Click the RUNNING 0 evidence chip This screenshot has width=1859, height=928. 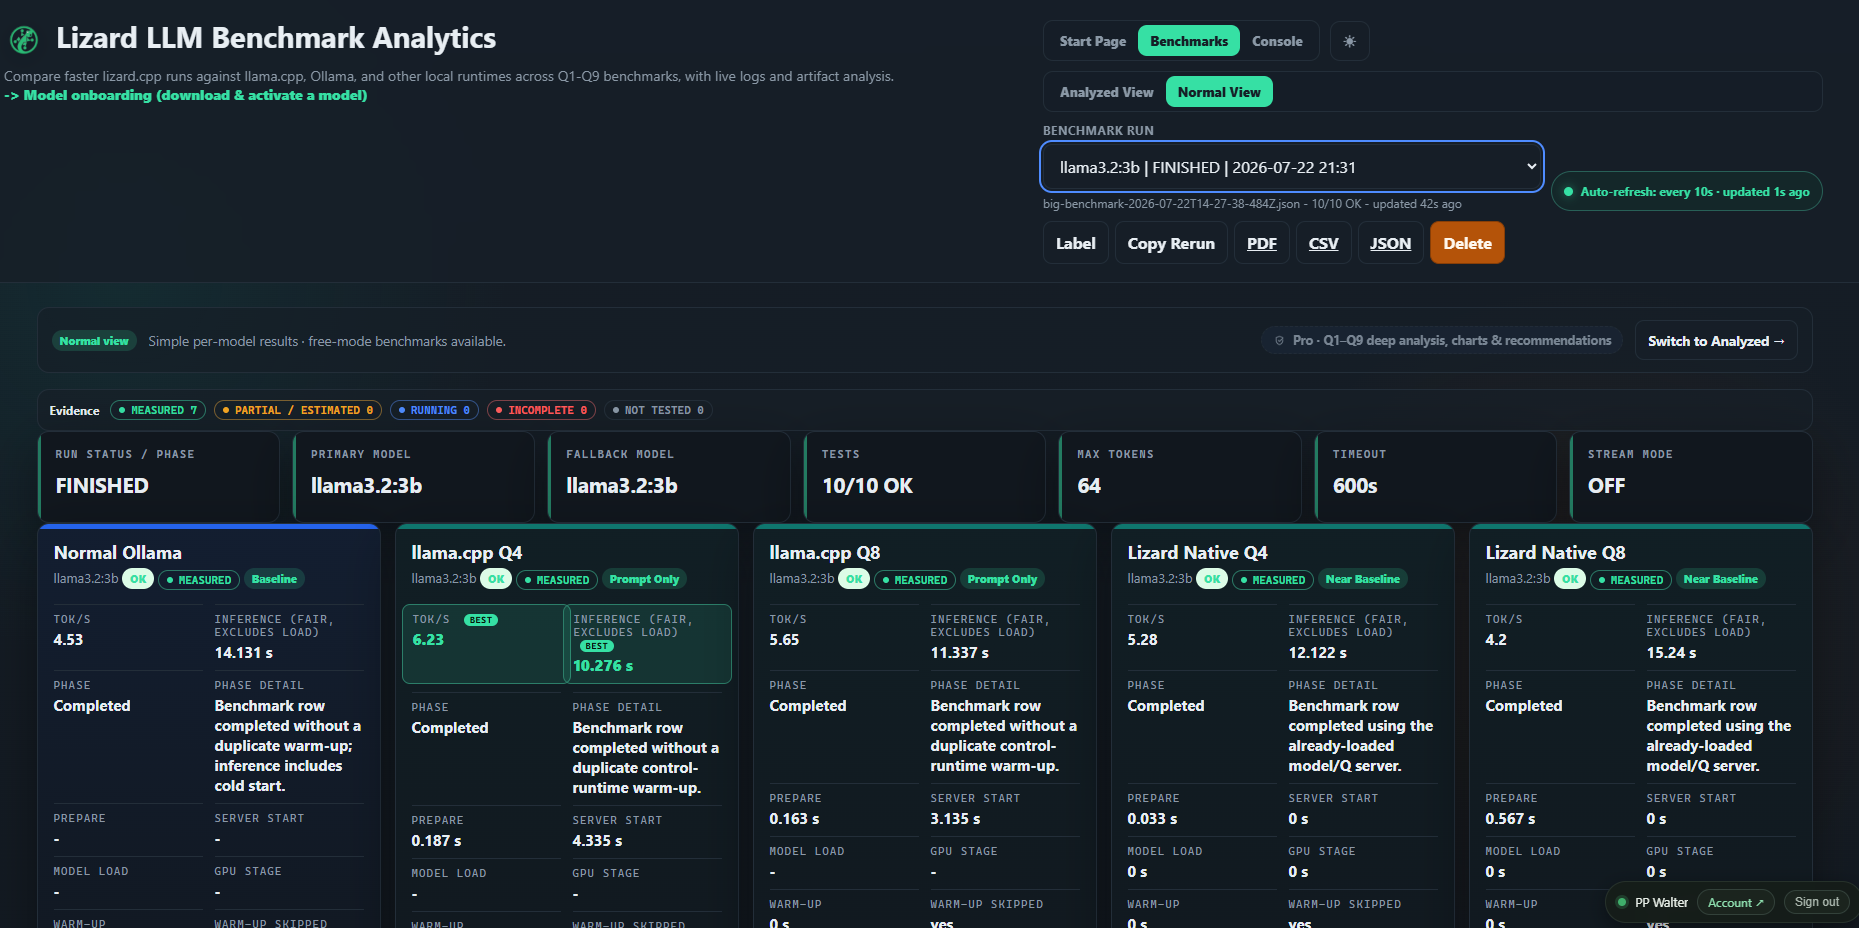(x=434, y=410)
